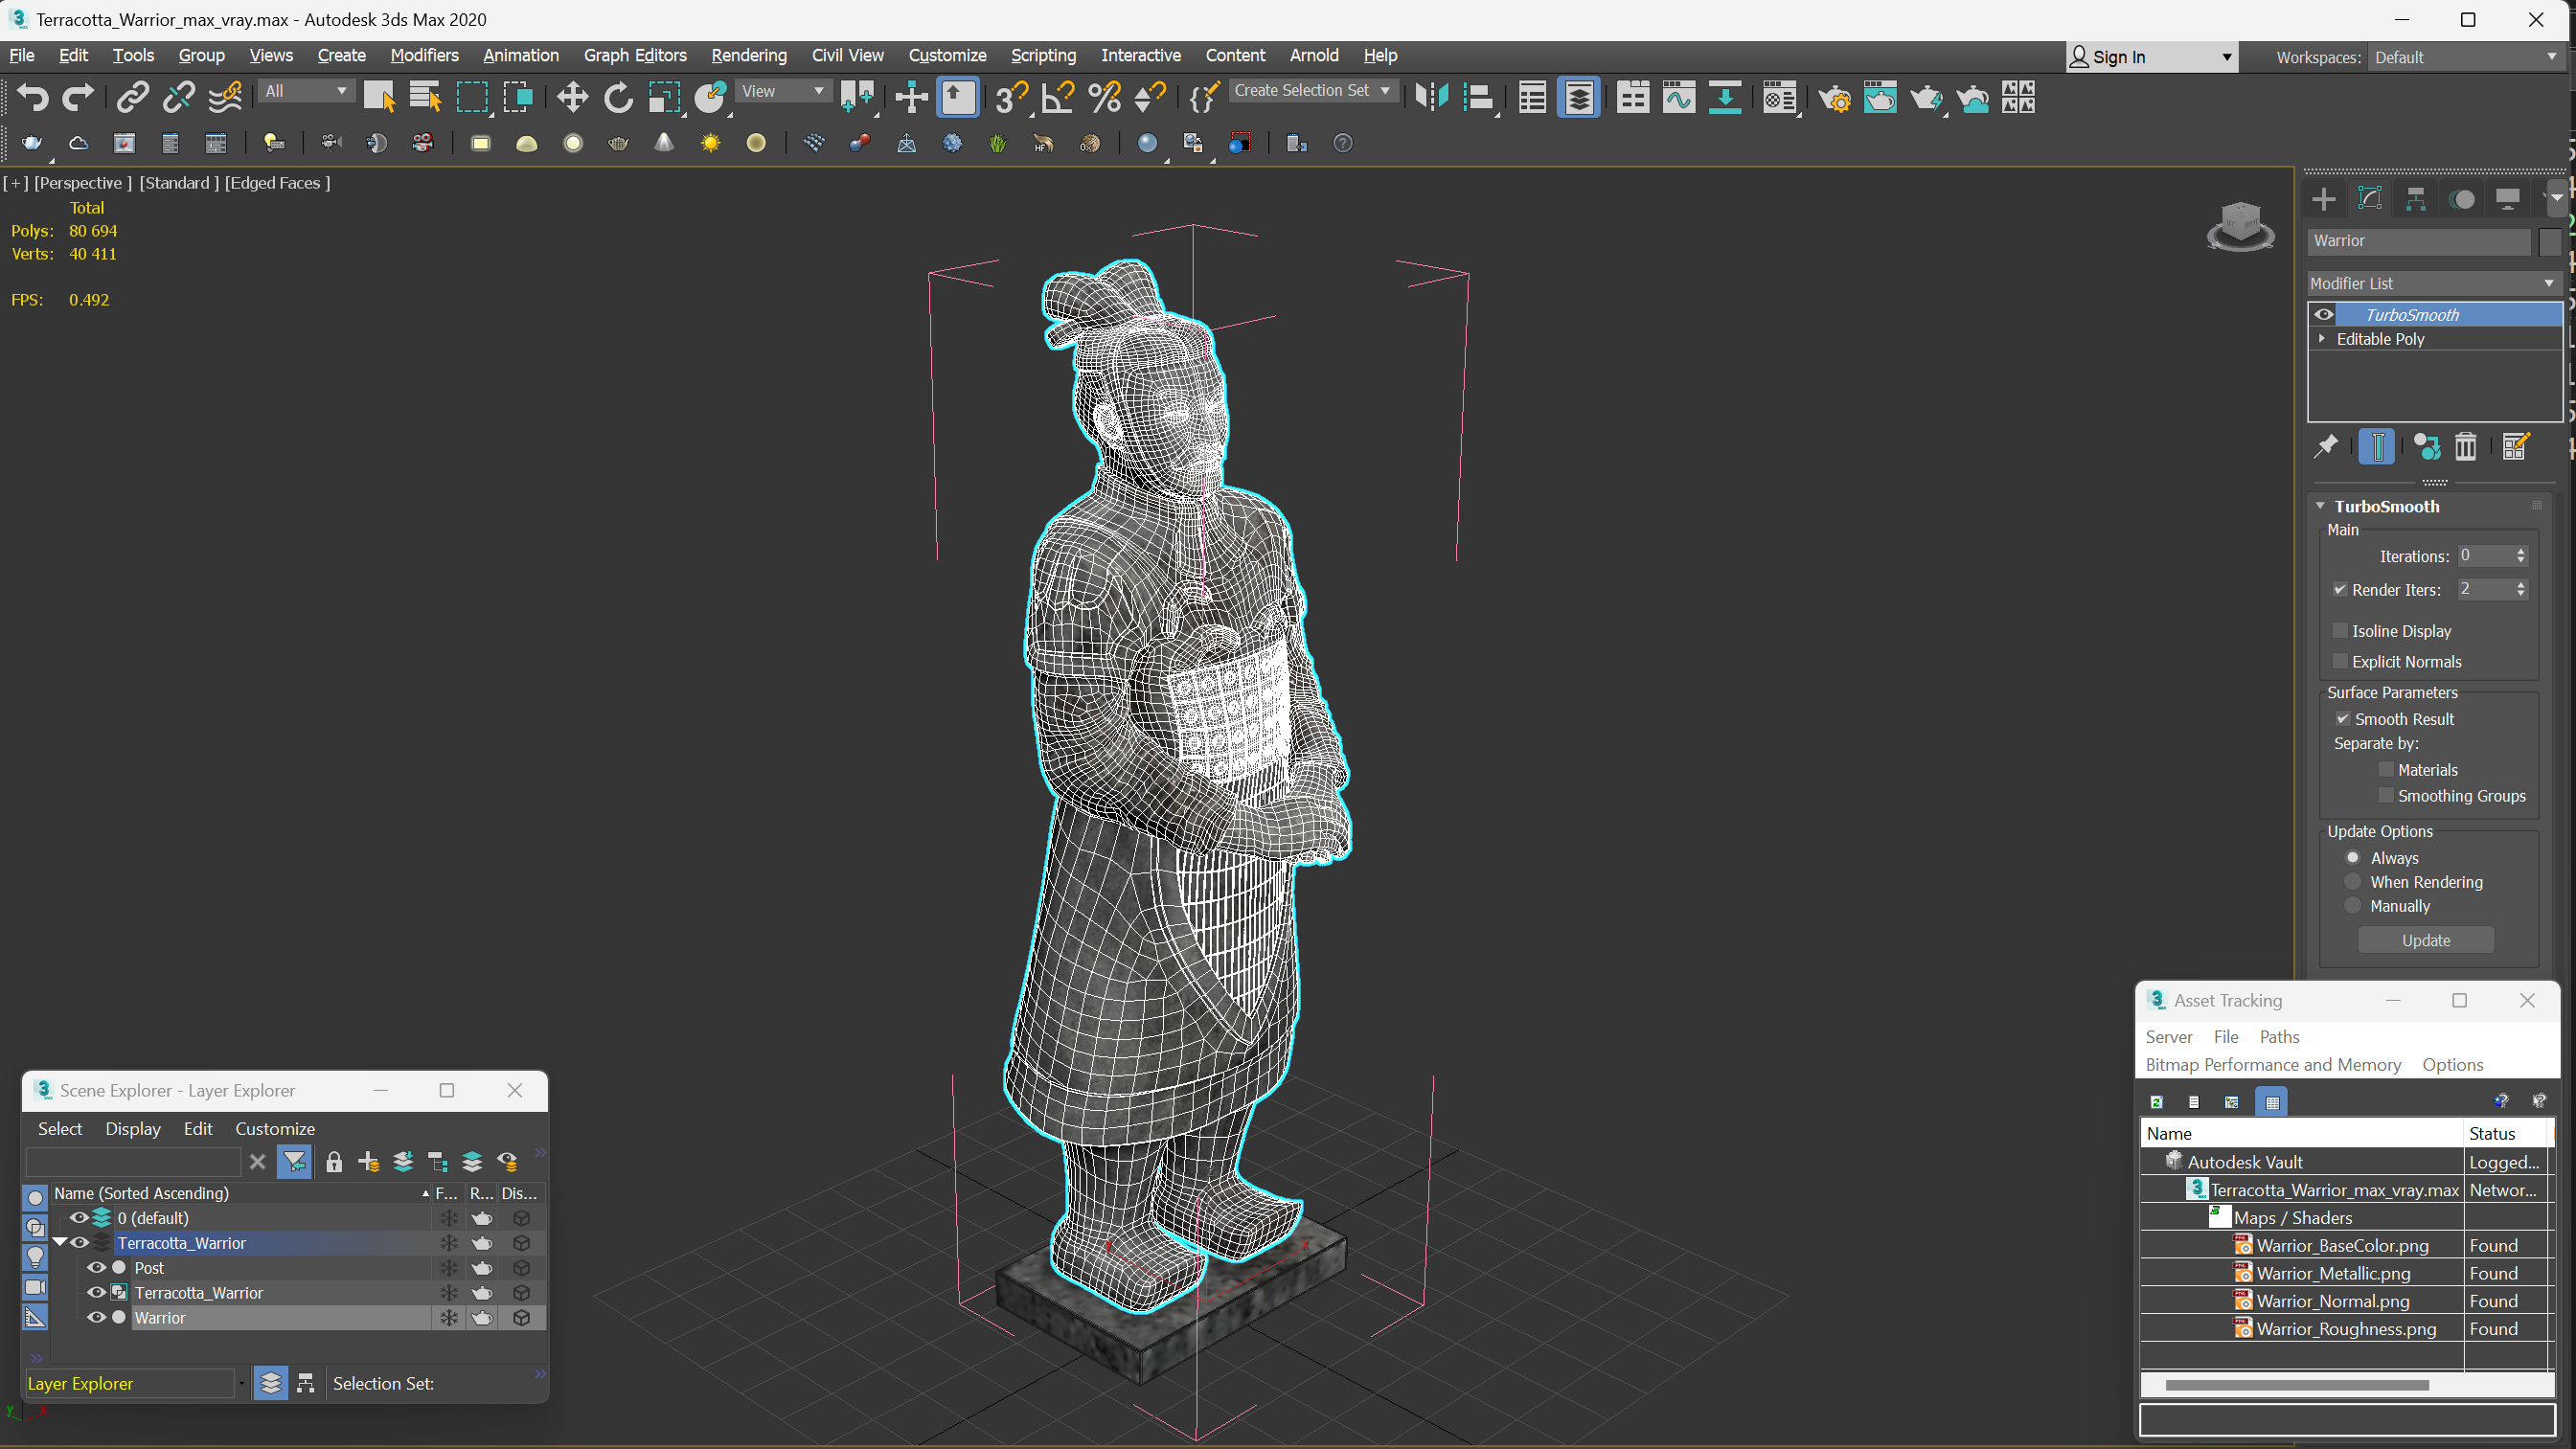Toggle Angle Snap icon
Image resolution: width=2576 pixels, height=1449 pixels.
[1057, 97]
